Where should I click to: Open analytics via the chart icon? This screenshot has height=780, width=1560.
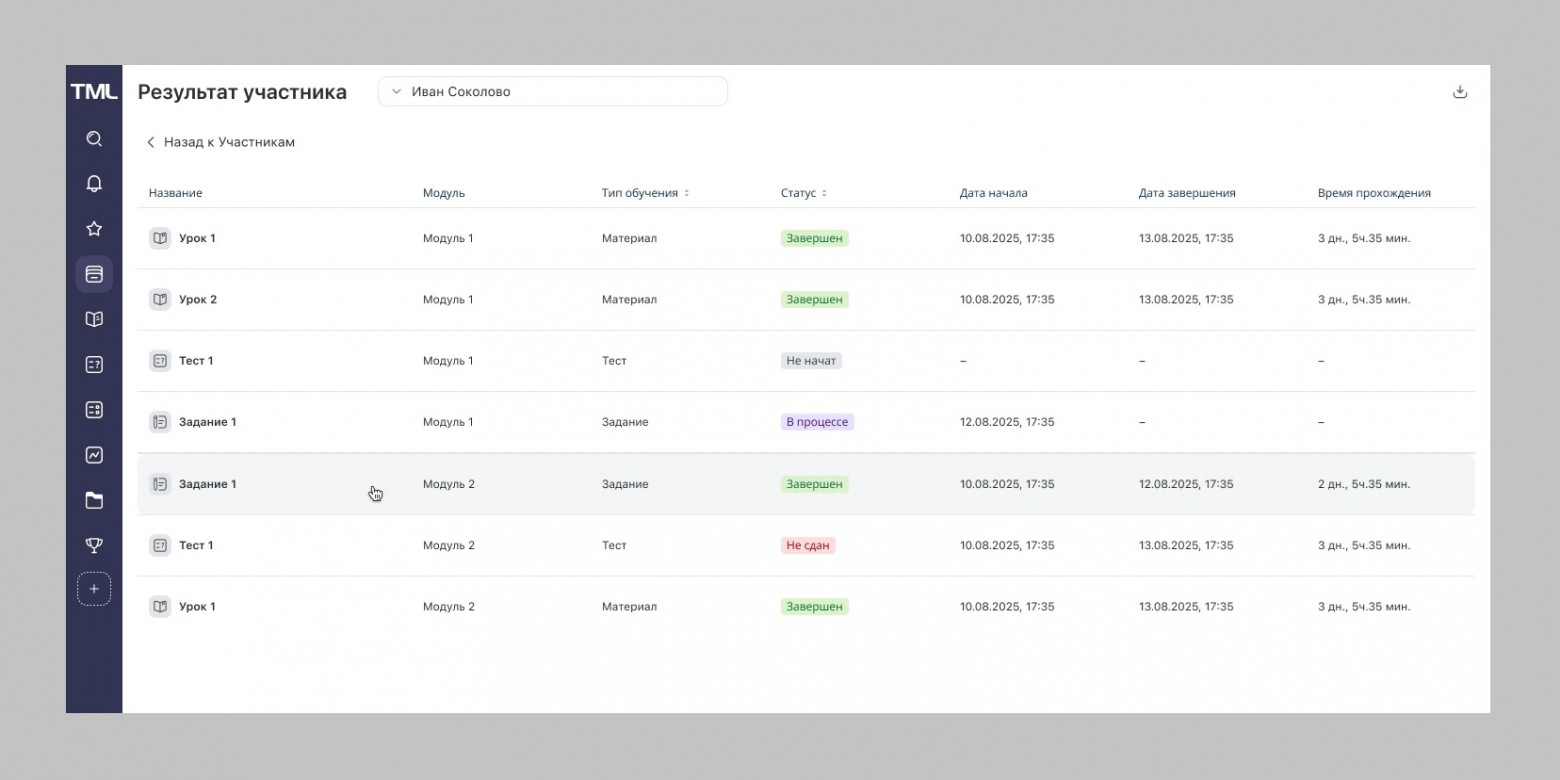pos(94,455)
